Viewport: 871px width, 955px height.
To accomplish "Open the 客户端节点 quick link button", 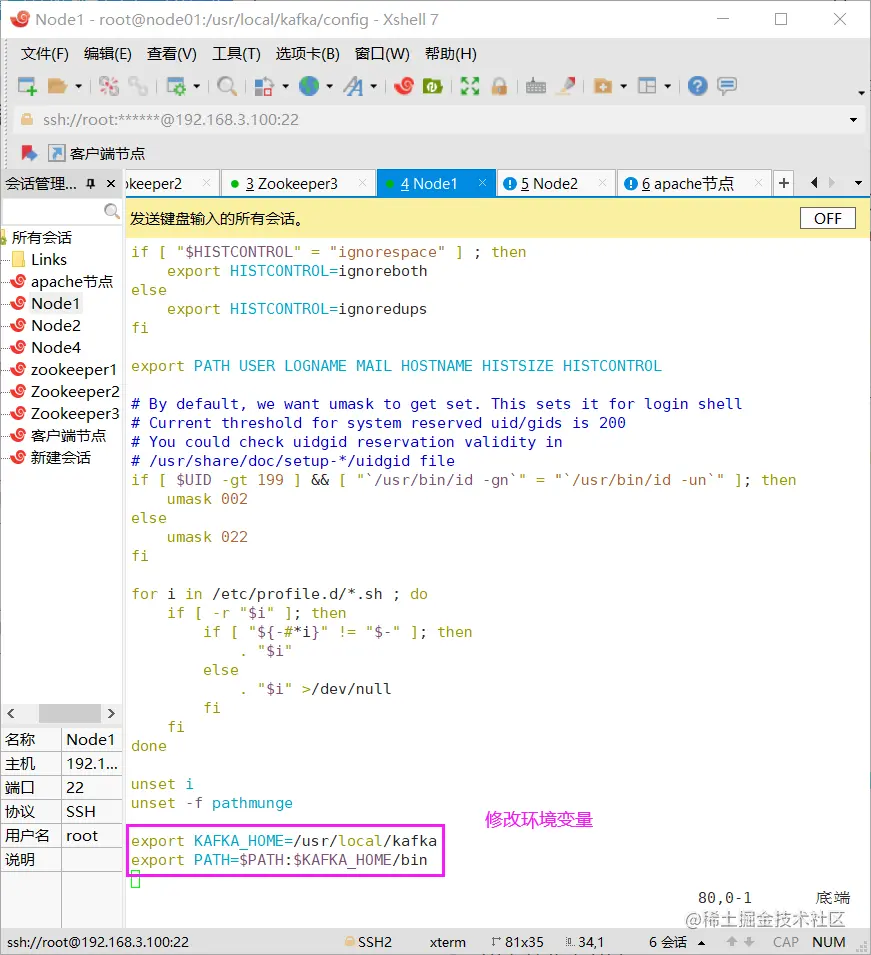I will tap(97, 153).
